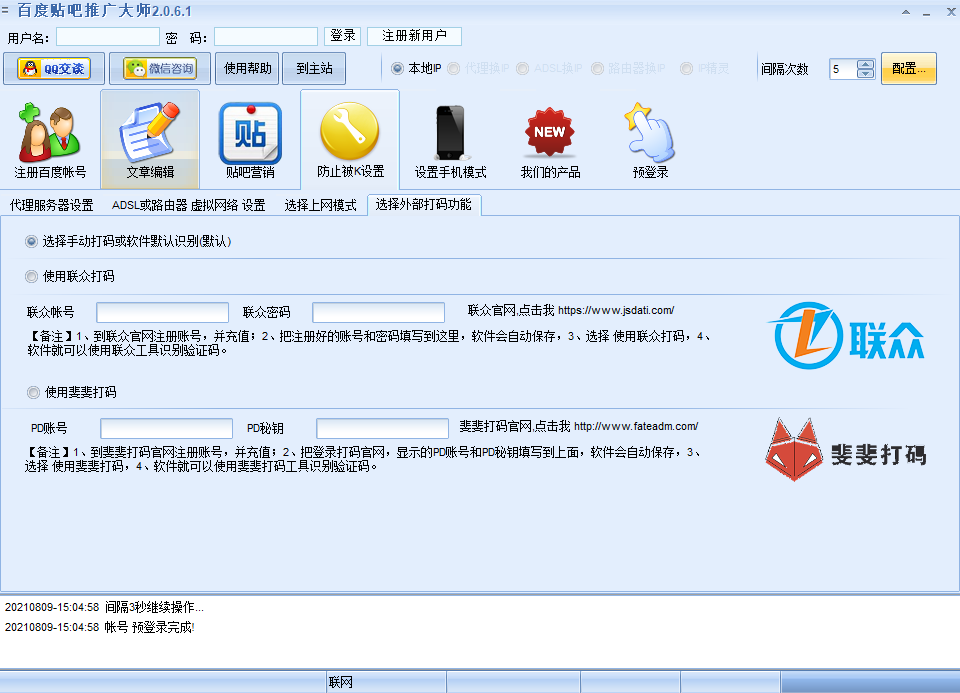View 我们的产品 NEW badge icon
Image resolution: width=960 pixels, height=693 pixels.
(550, 140)
